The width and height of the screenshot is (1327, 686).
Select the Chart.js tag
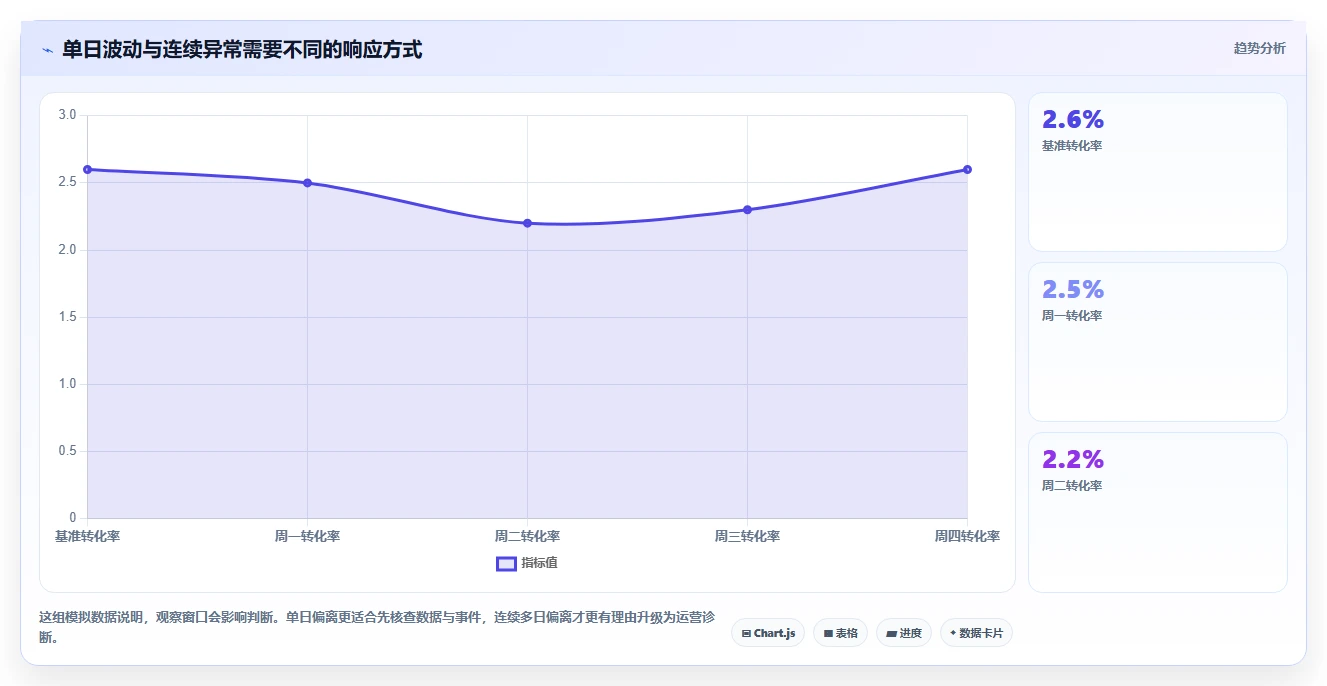click(x=768, y=633)
